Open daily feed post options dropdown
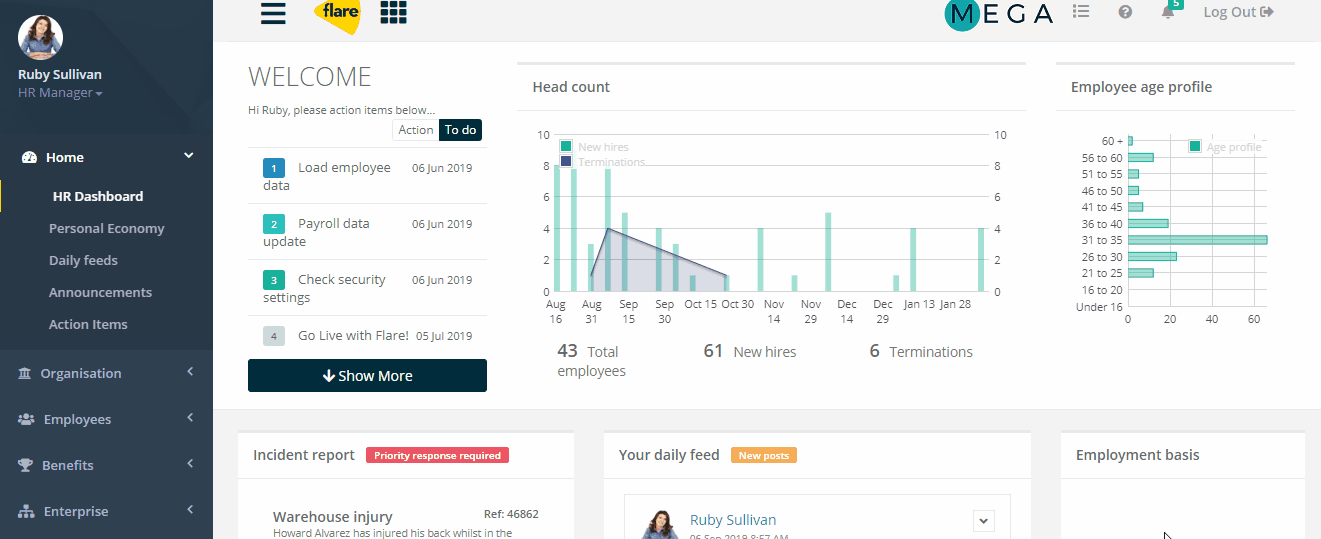1321x539 pixels. click(x=983, y=520)
